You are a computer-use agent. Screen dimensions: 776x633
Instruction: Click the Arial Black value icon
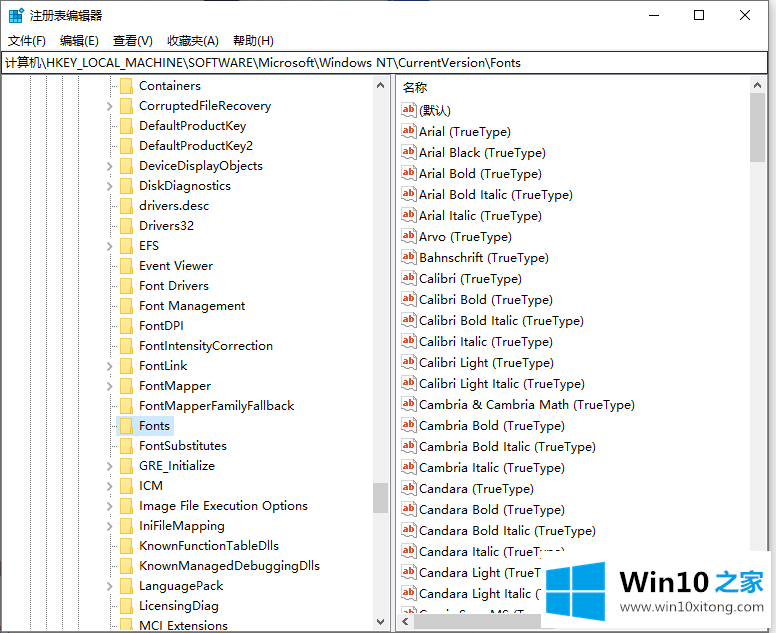(x=408, y=152)
